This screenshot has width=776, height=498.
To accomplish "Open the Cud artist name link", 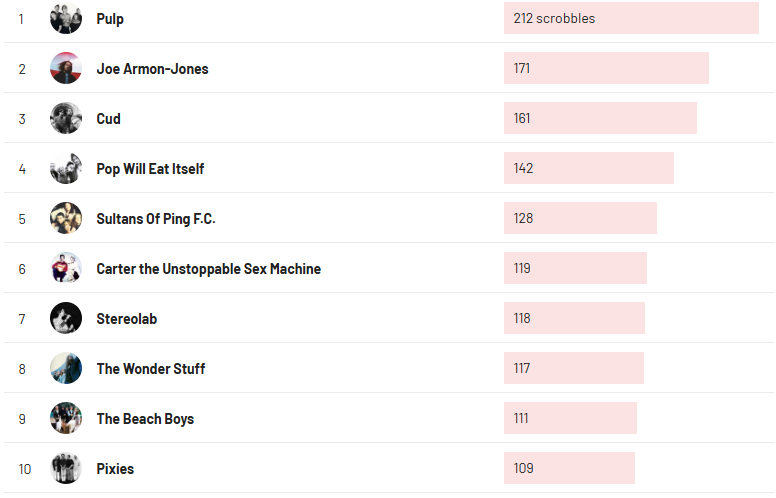I will [108, 119].
